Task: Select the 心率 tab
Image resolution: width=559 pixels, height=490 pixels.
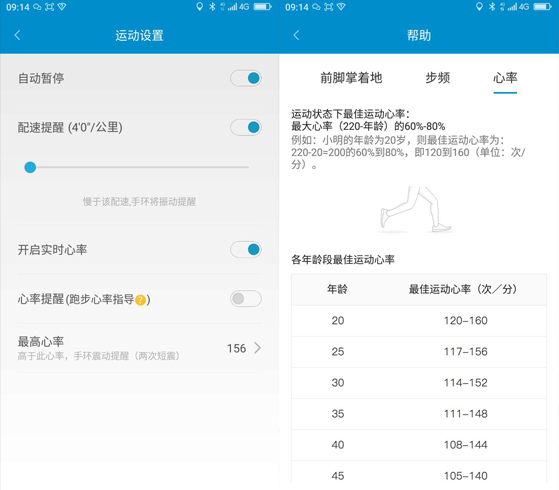Action: 505,78
